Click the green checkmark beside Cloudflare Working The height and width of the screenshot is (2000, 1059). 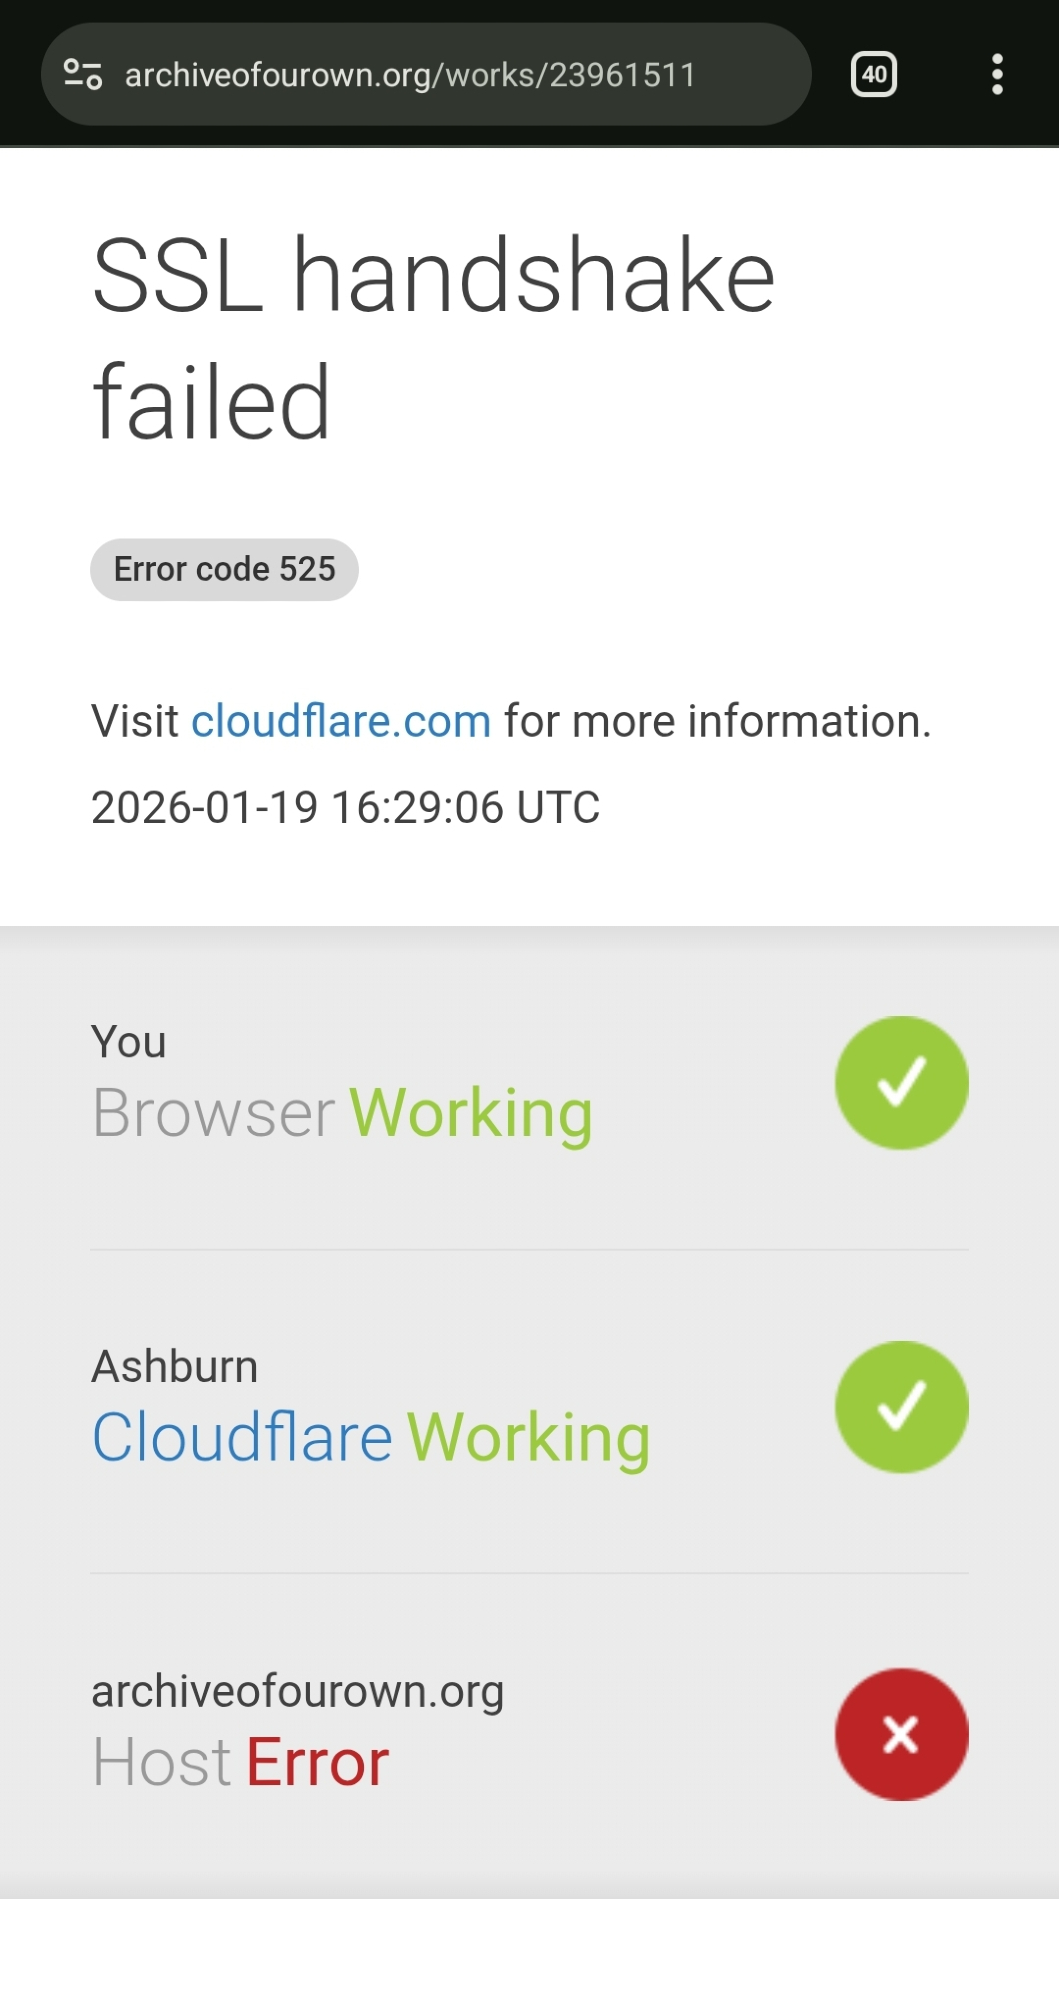901,1407
